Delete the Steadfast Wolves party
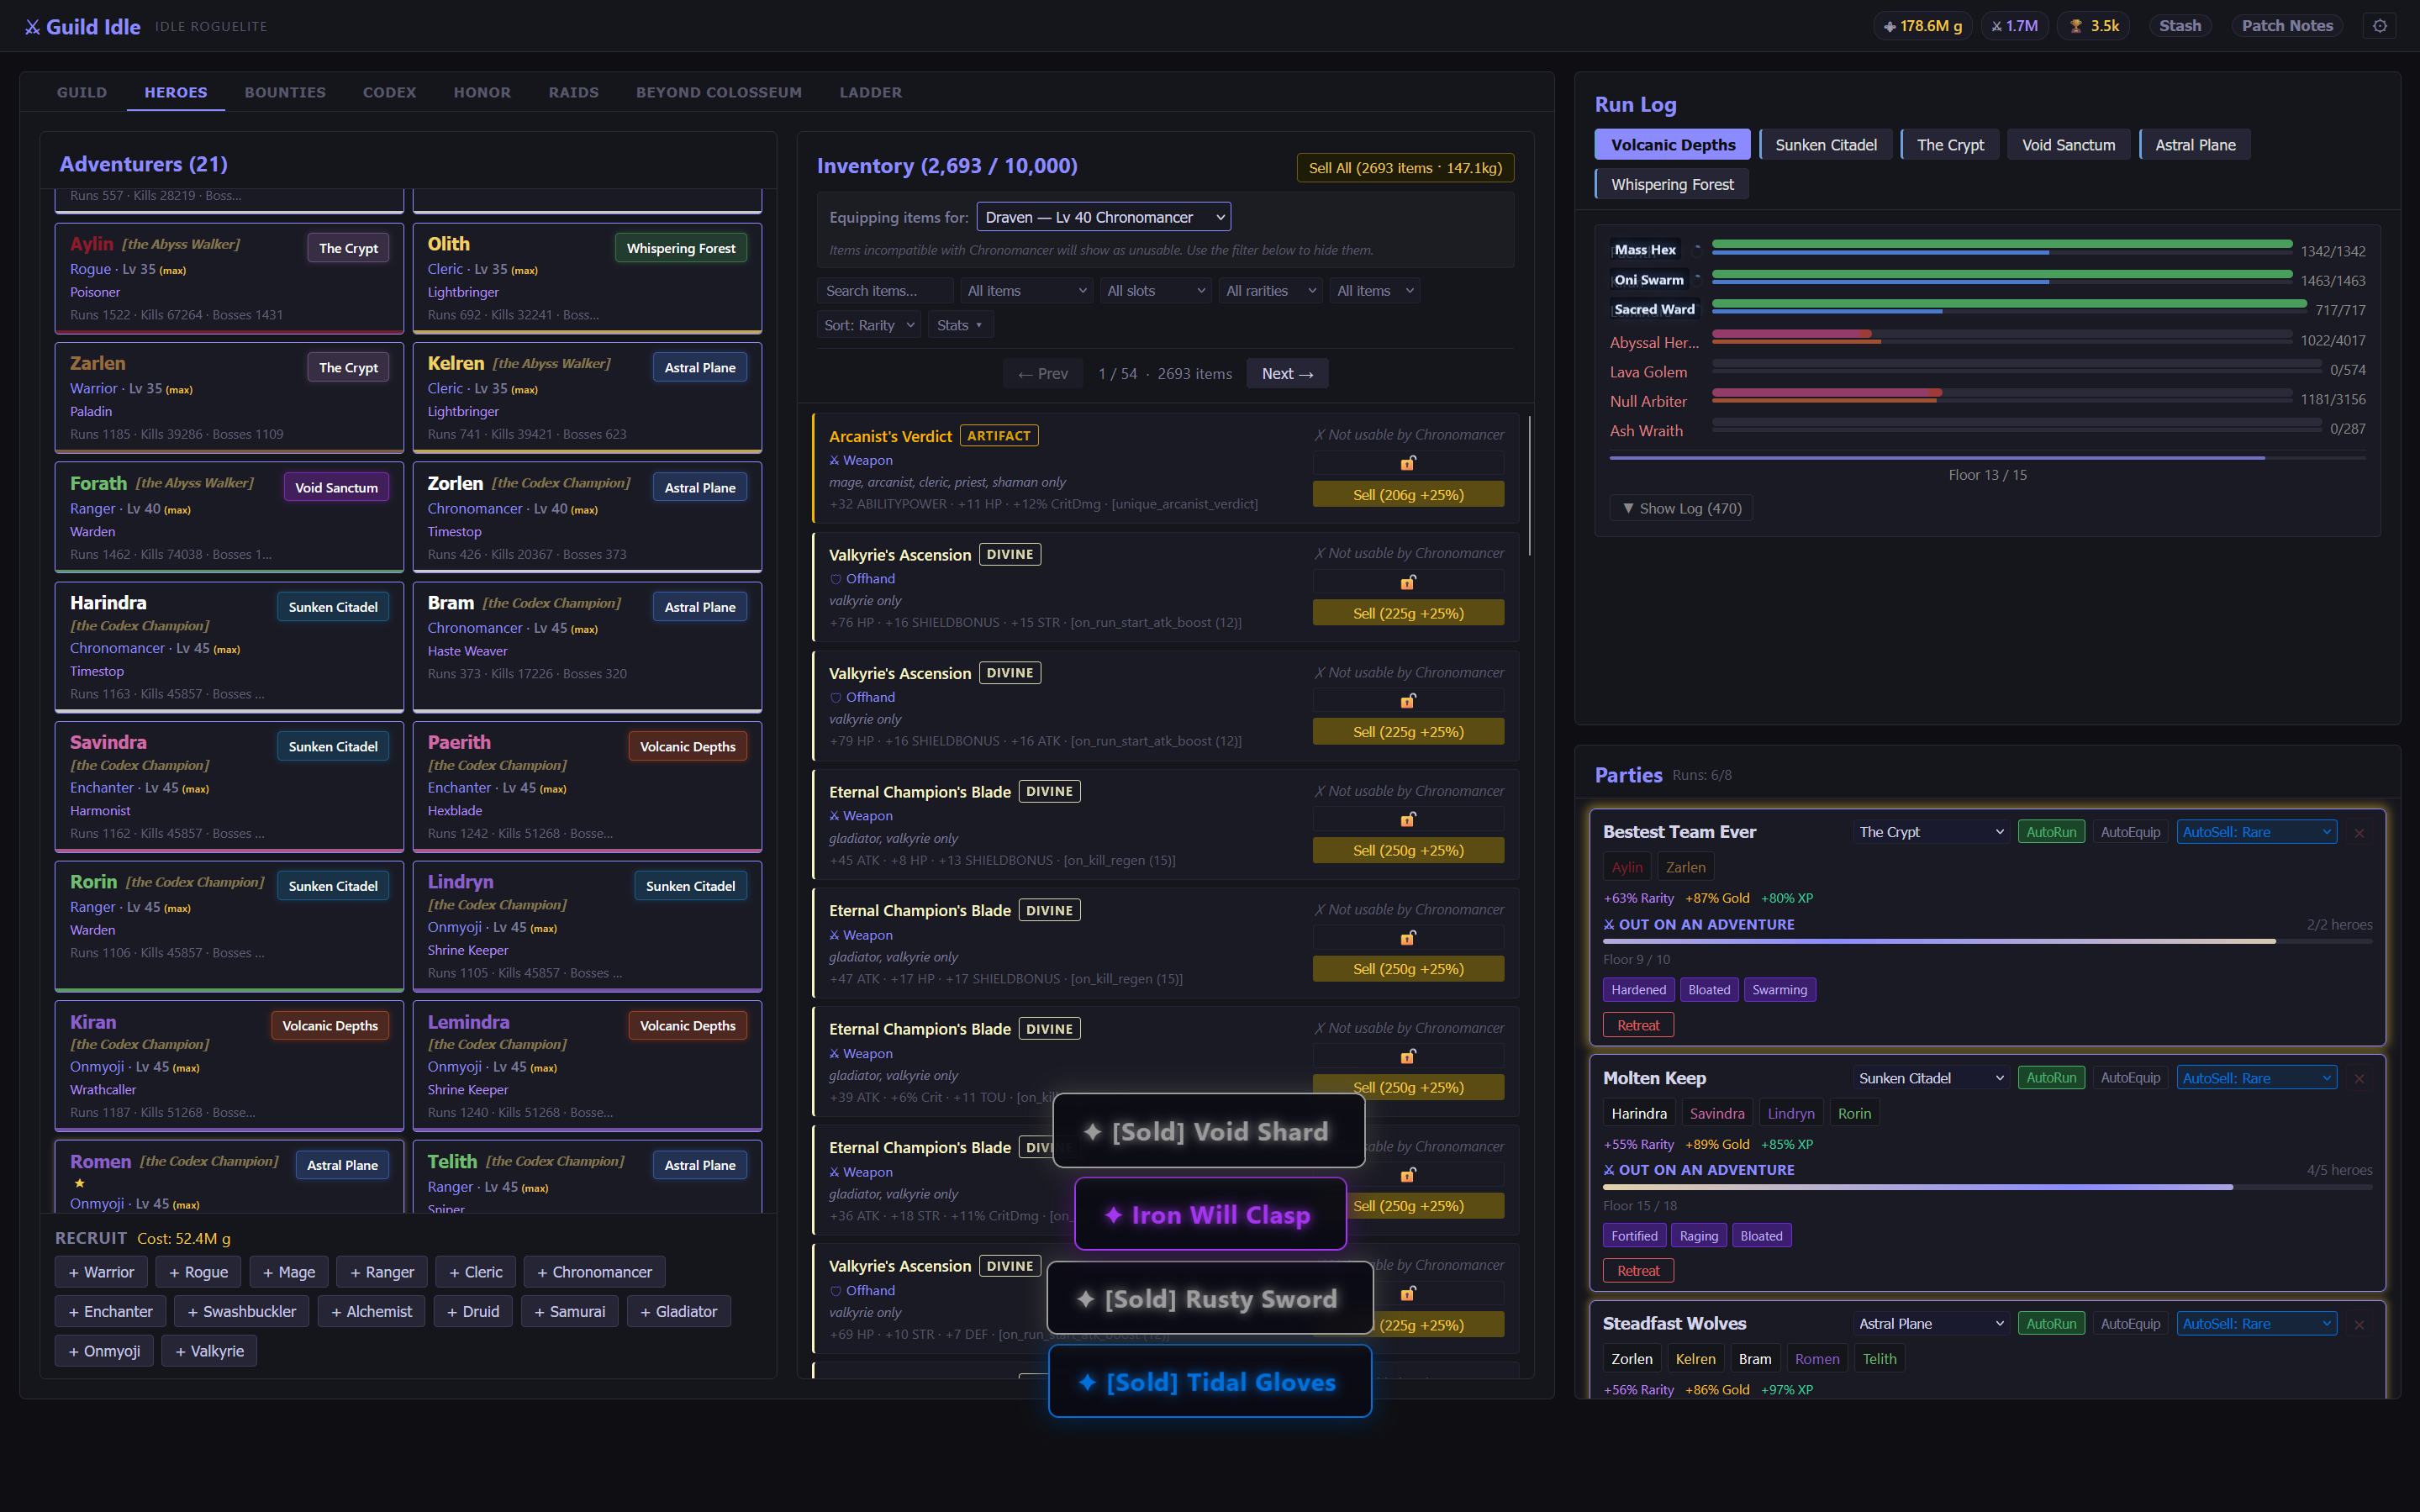The height and width of the screenshot is (1512, 2420). [x=2359, y=1324]
